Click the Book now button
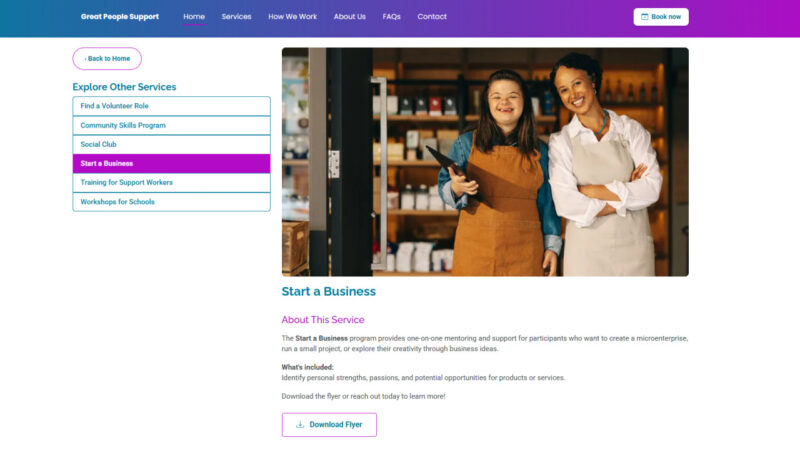The height and width of the screenshot is (450, 800). point(661,17)
